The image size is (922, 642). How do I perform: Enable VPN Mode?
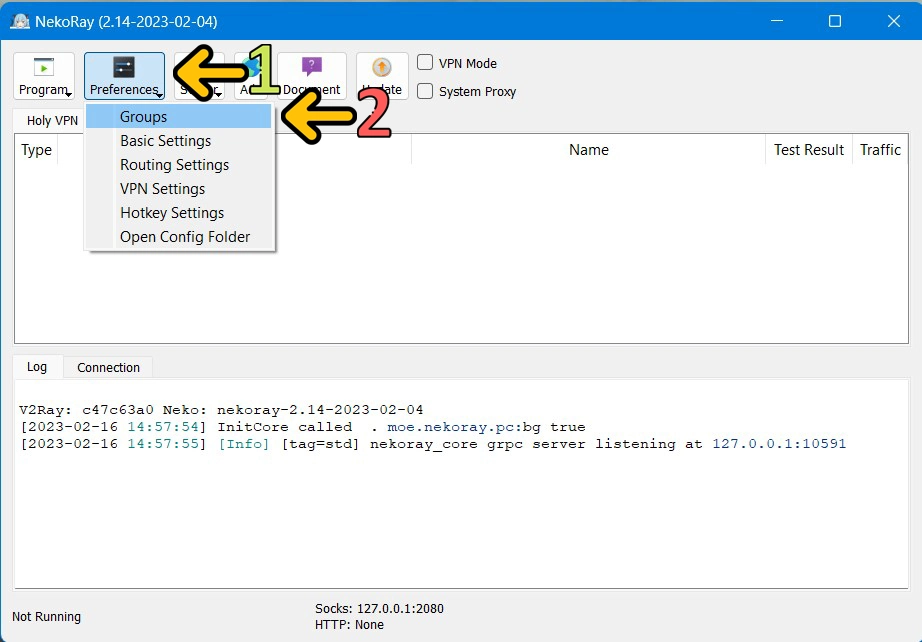[423, 62]
